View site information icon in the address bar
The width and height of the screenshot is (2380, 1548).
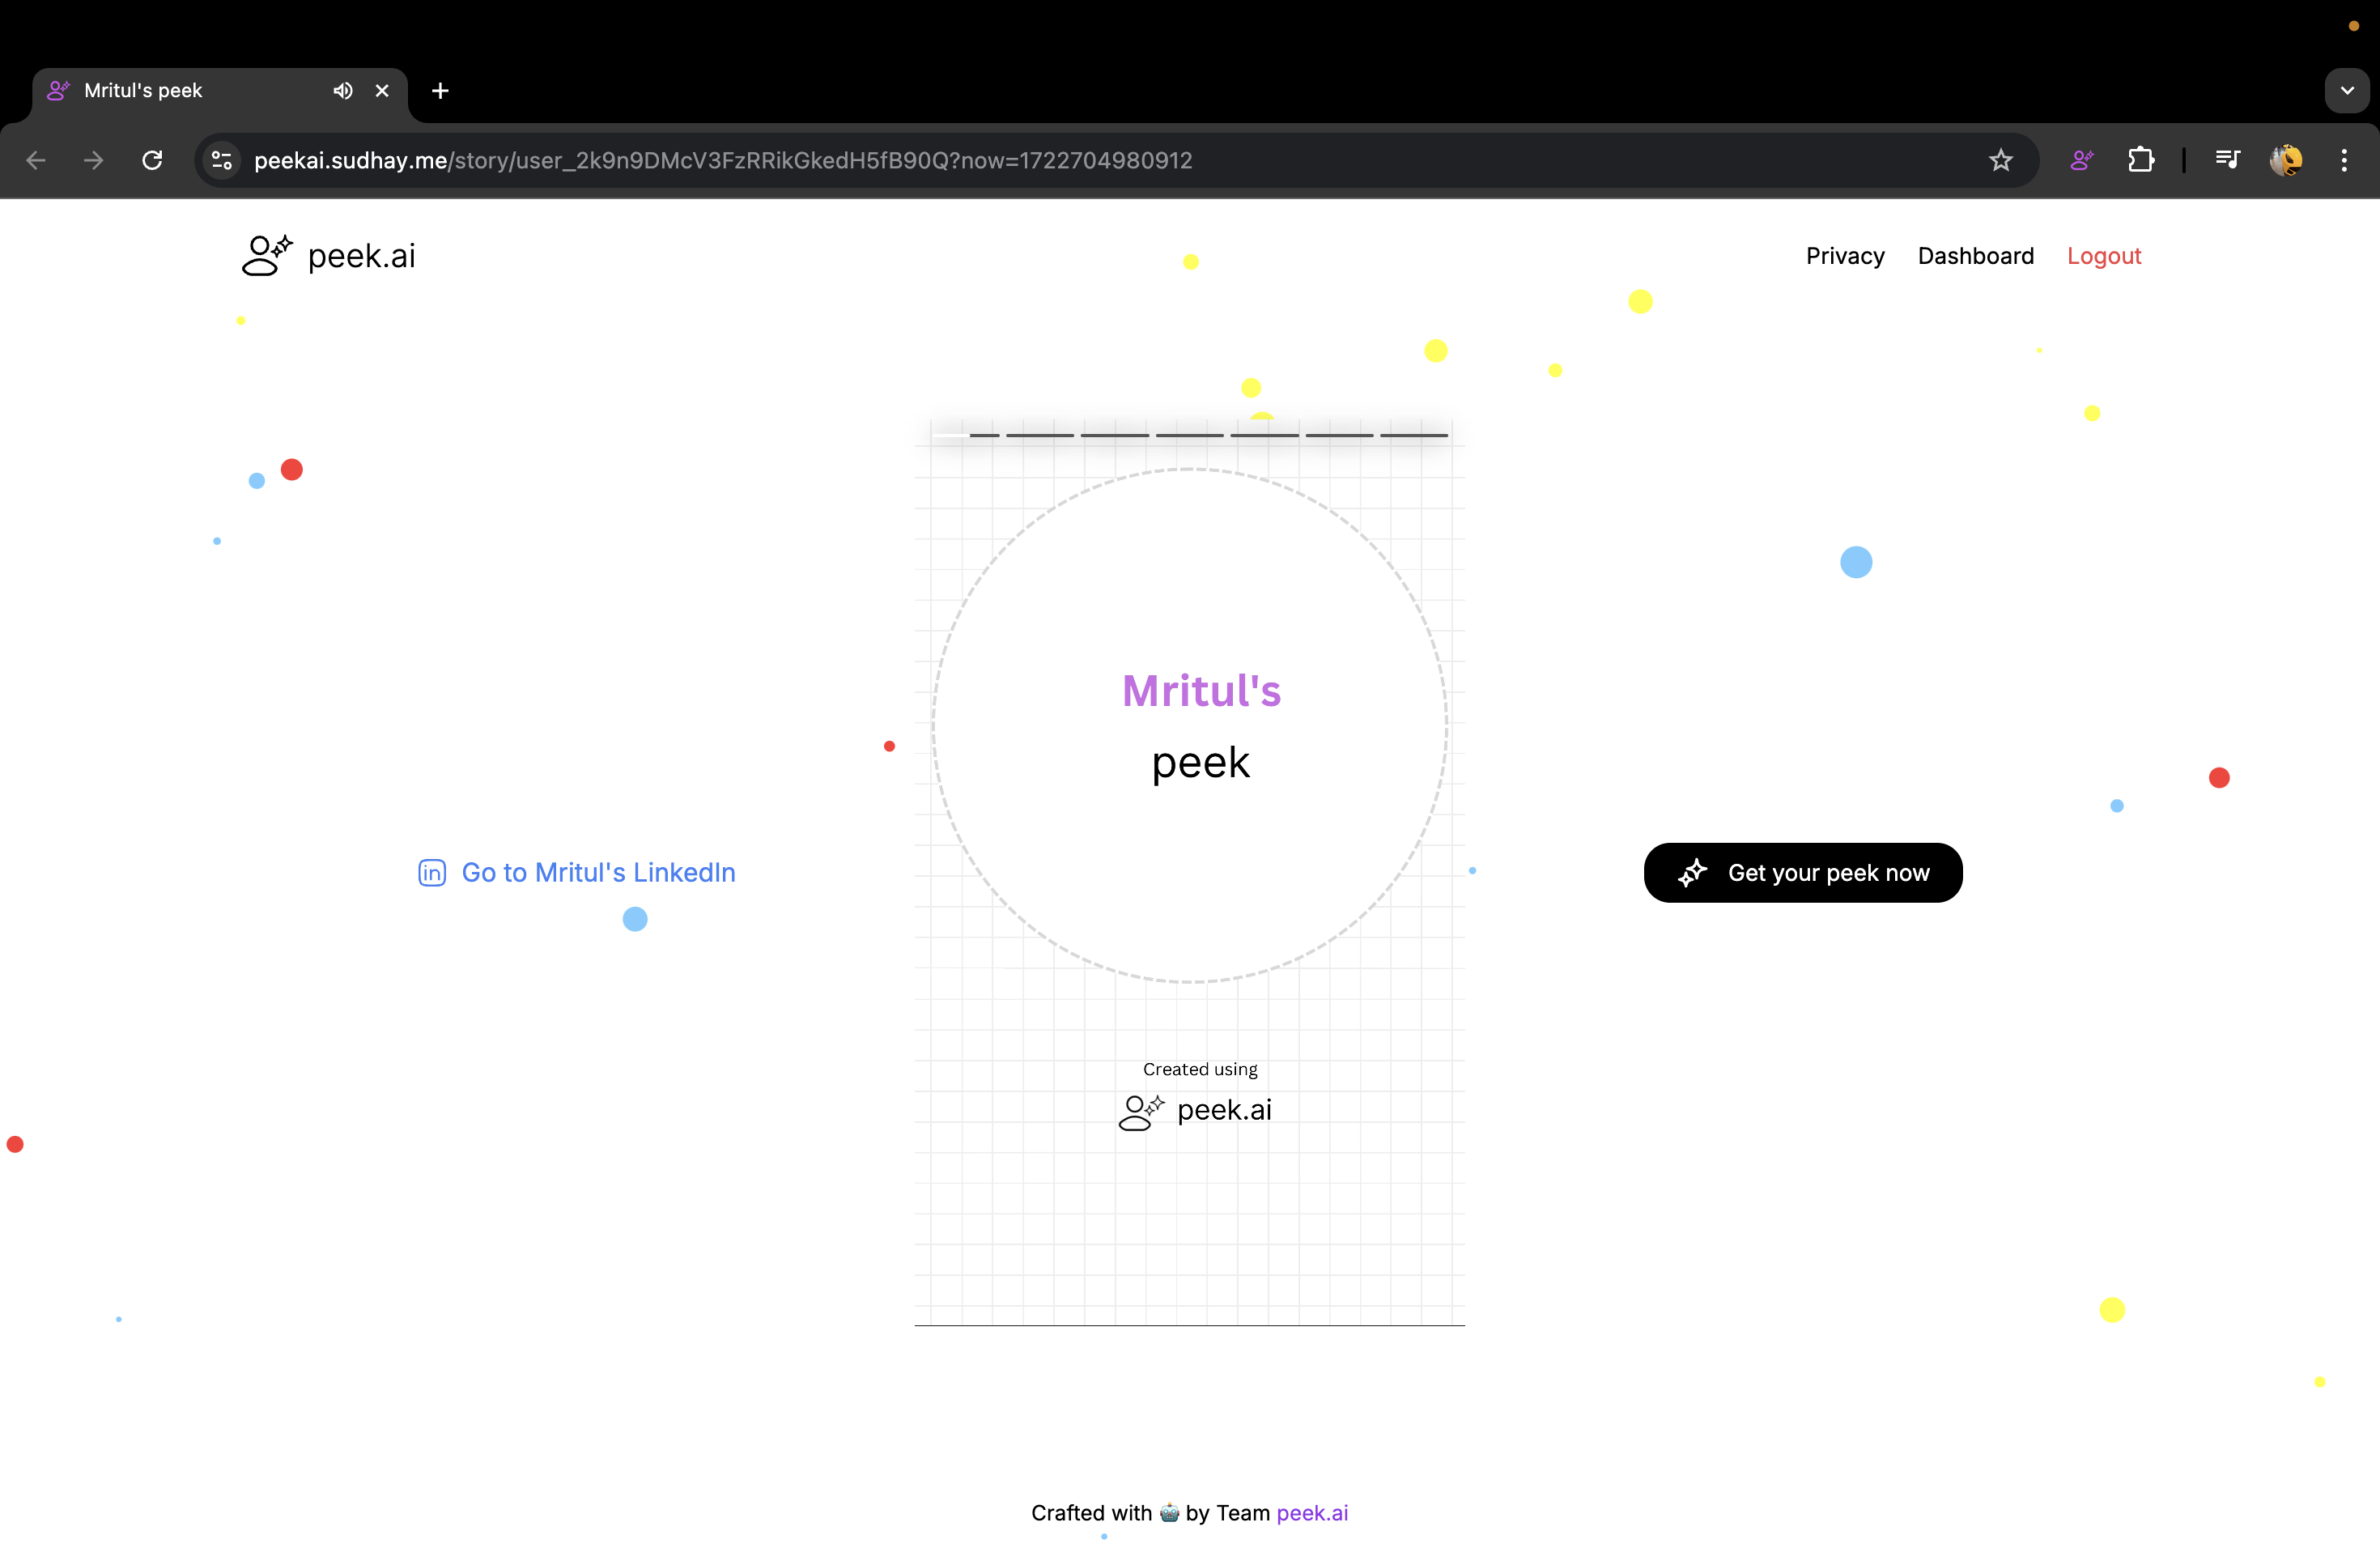[221, 160]
